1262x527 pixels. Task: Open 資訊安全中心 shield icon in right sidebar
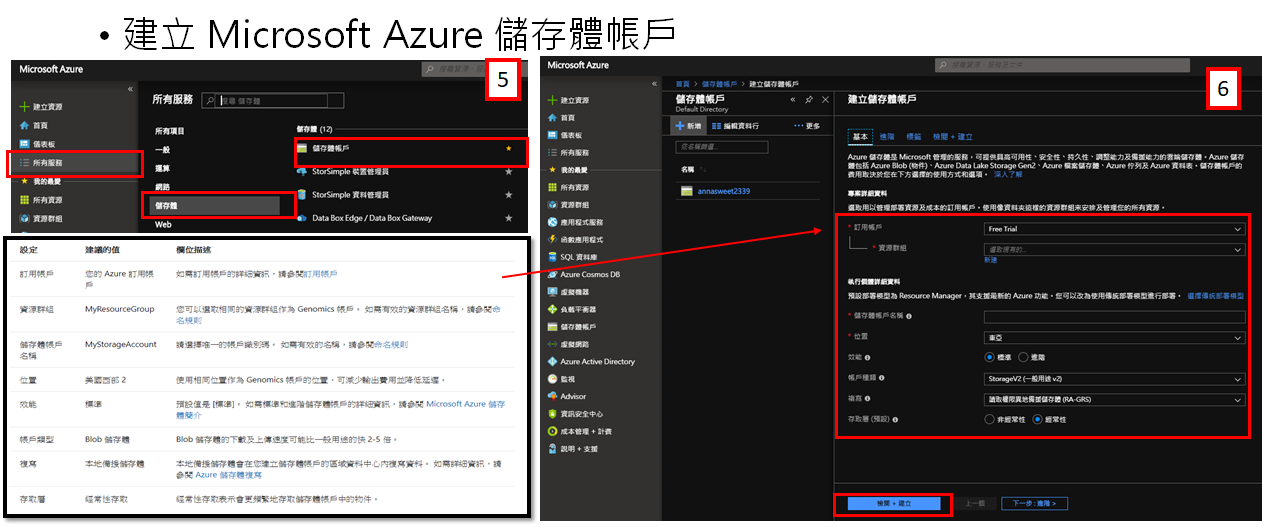552,413
